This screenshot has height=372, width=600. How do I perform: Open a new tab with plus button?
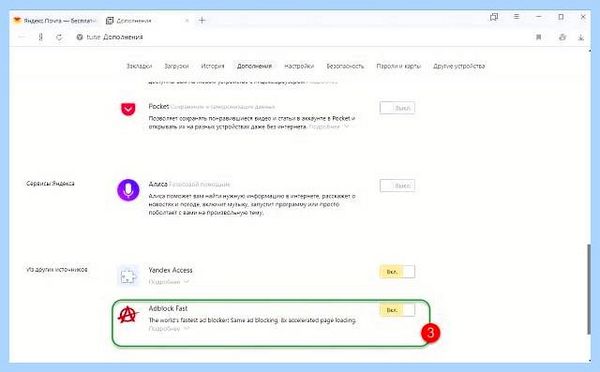click(x=202, y=20)
